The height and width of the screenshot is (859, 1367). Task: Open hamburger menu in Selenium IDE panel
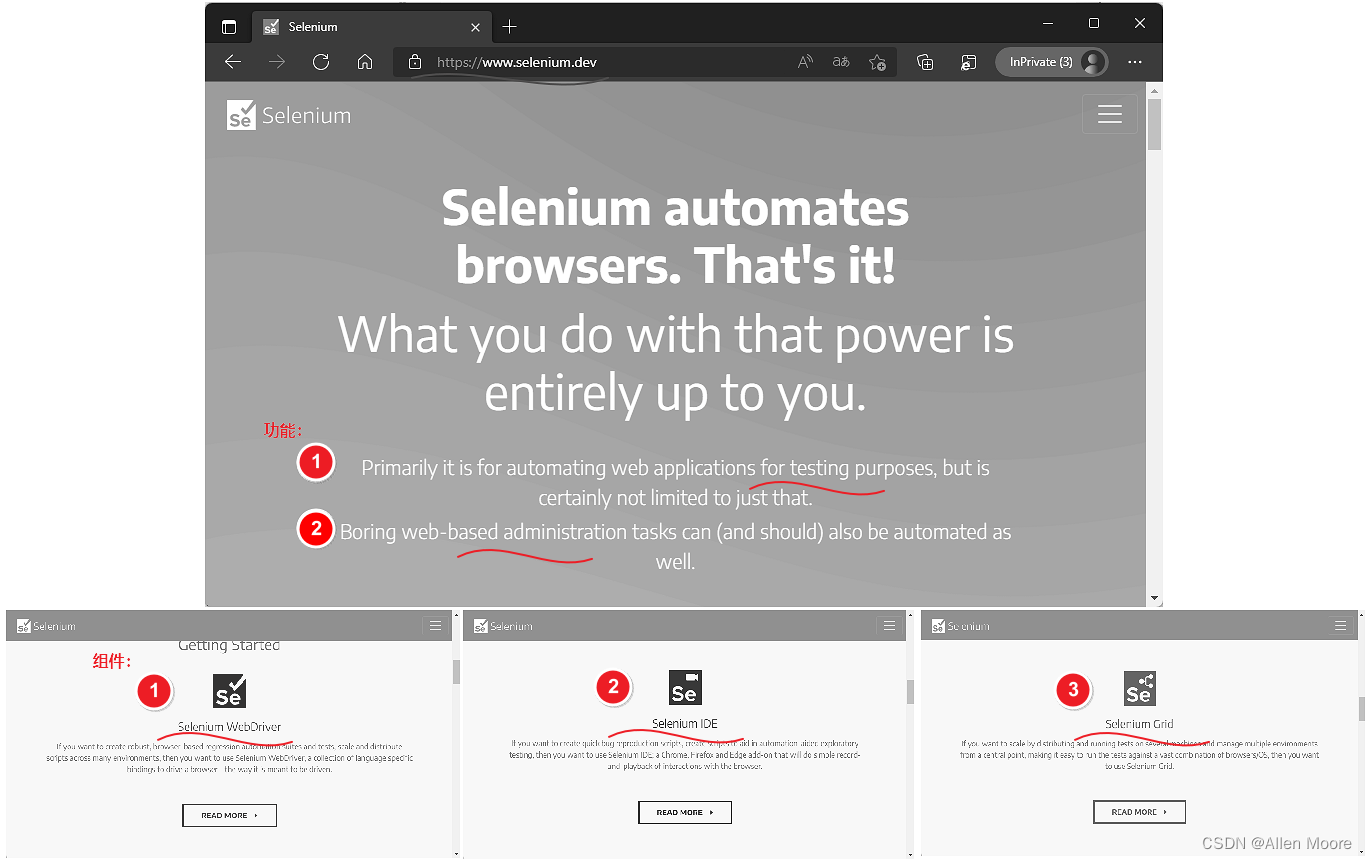(x=889, y=626)
